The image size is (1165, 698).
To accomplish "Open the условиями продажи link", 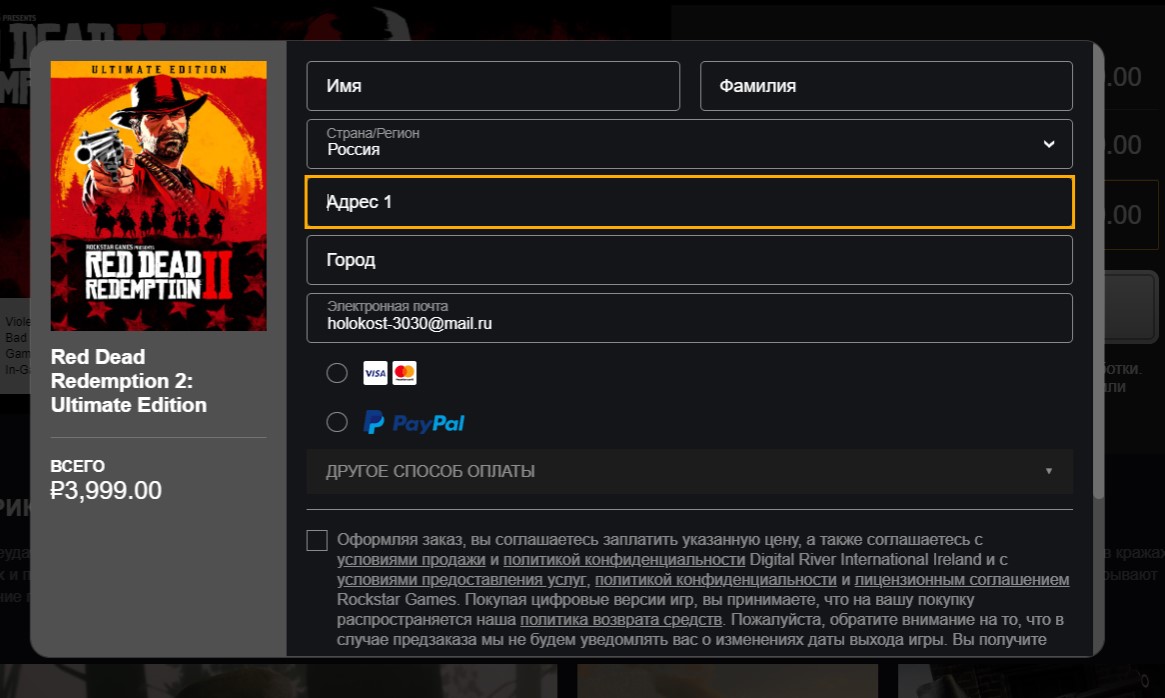I will [x=411, y=560].
